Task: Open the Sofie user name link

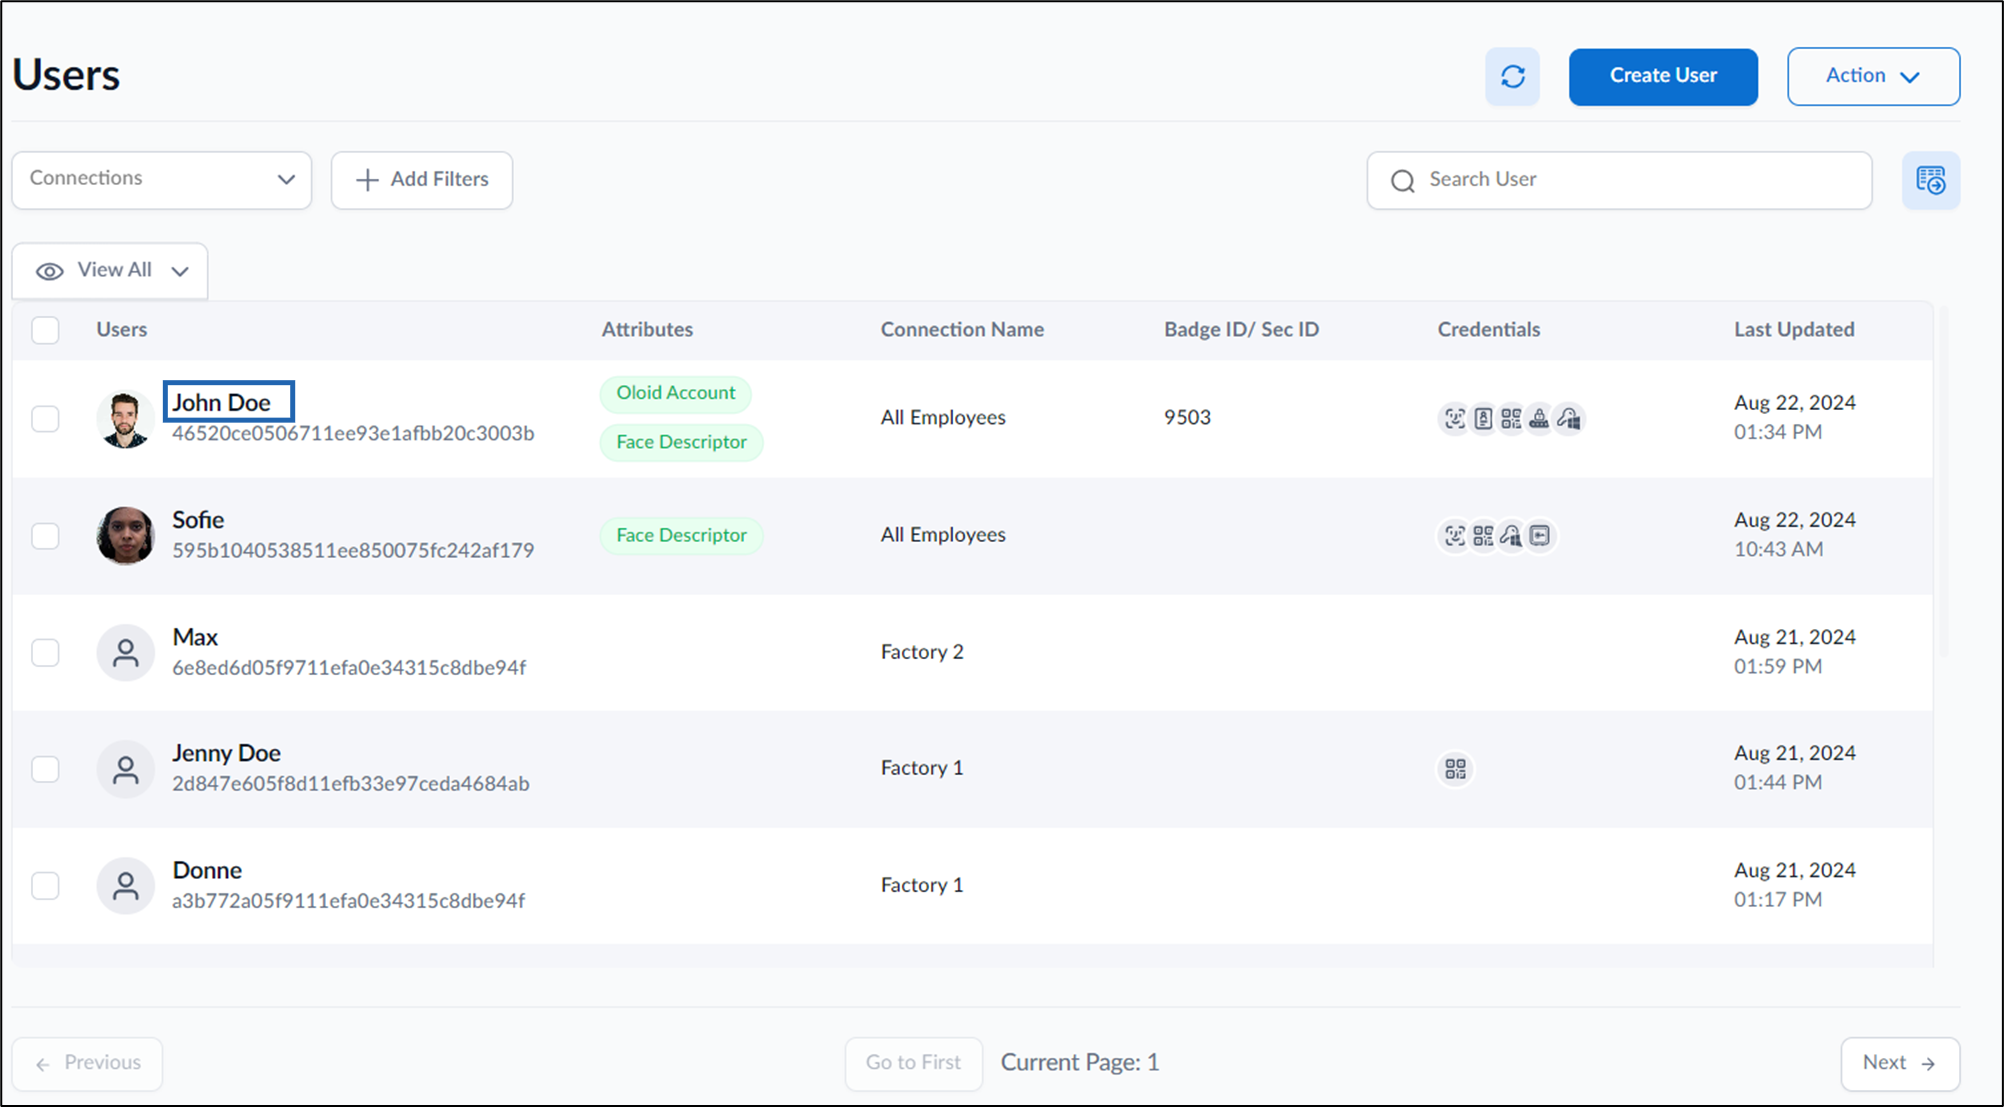Action: pyautogui.click(x=198, y=520)
